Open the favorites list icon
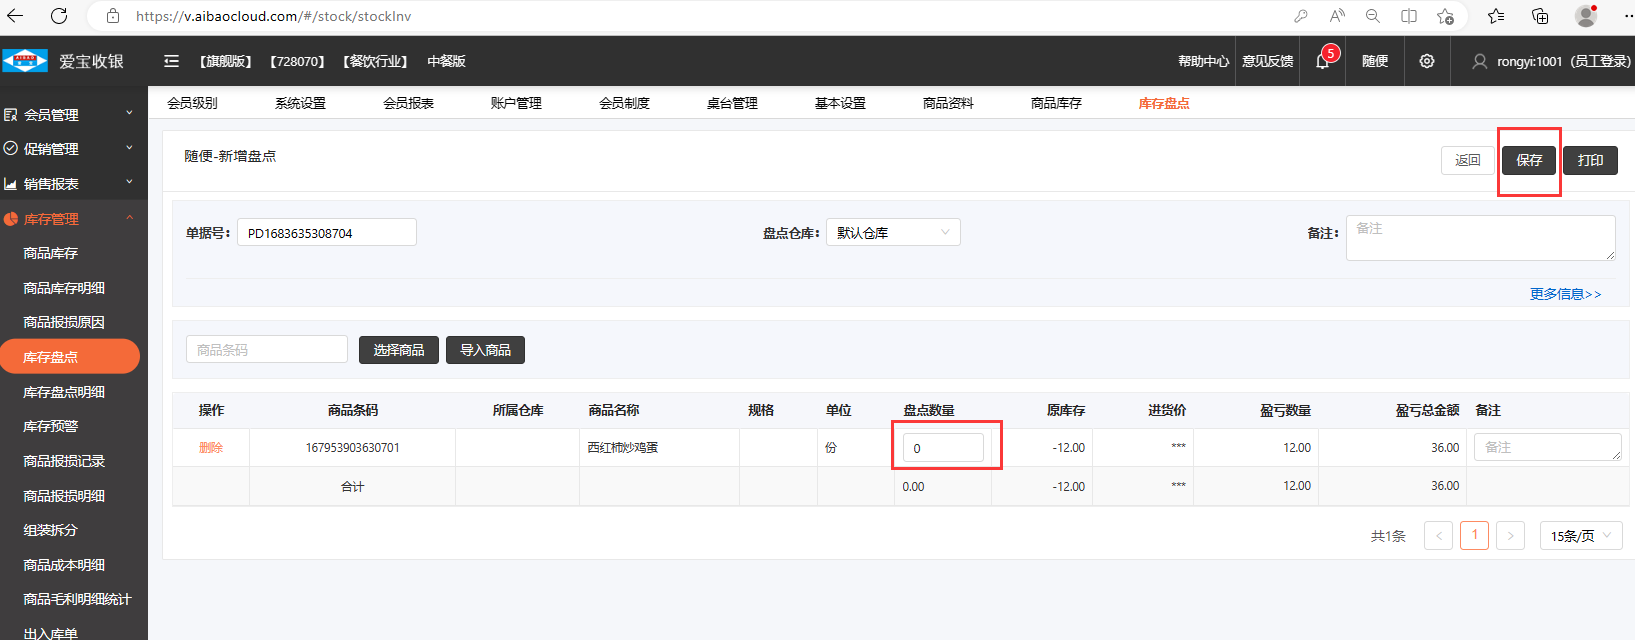This screenshot has height=640, width=1635. [x=1496, y=16]
